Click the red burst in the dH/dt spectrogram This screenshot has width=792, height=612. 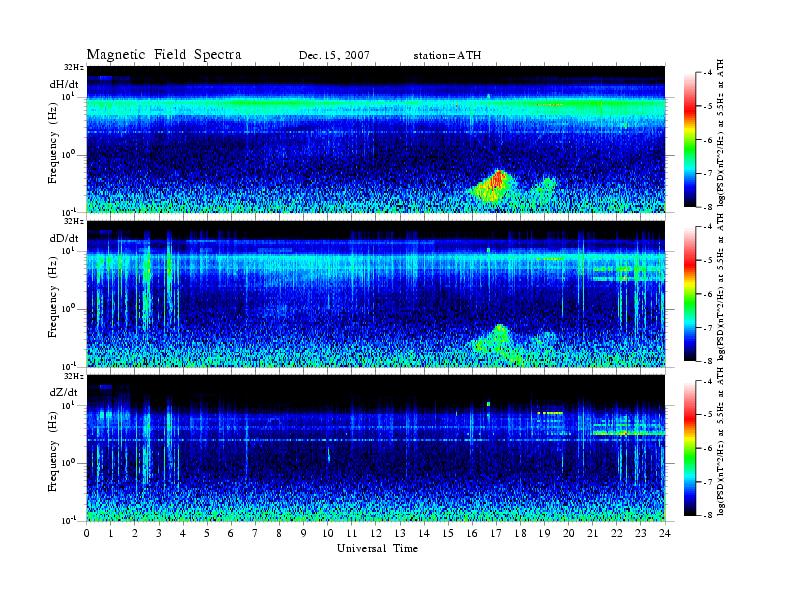[498, 179]
